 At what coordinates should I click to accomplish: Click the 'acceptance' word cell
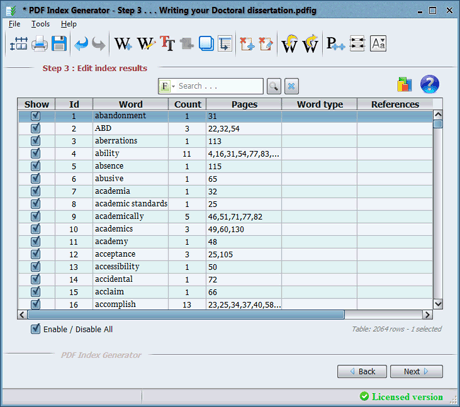pos(131,254)
